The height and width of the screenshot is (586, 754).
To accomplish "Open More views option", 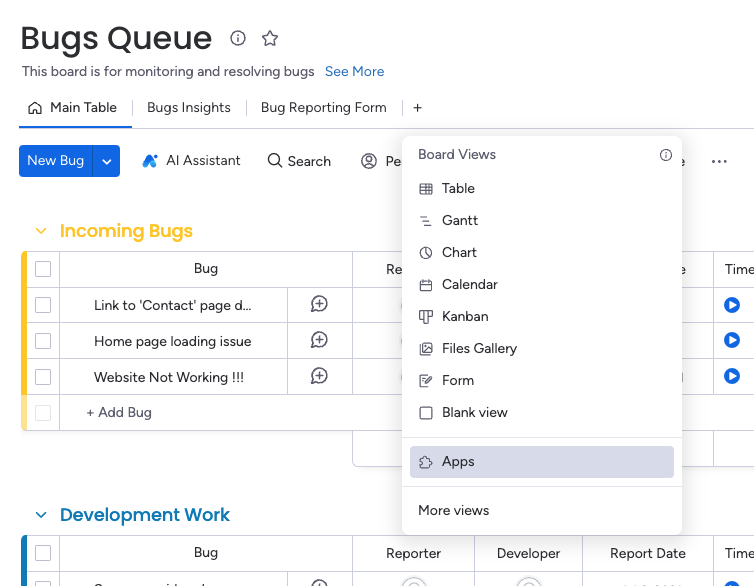I will point(541,511).
